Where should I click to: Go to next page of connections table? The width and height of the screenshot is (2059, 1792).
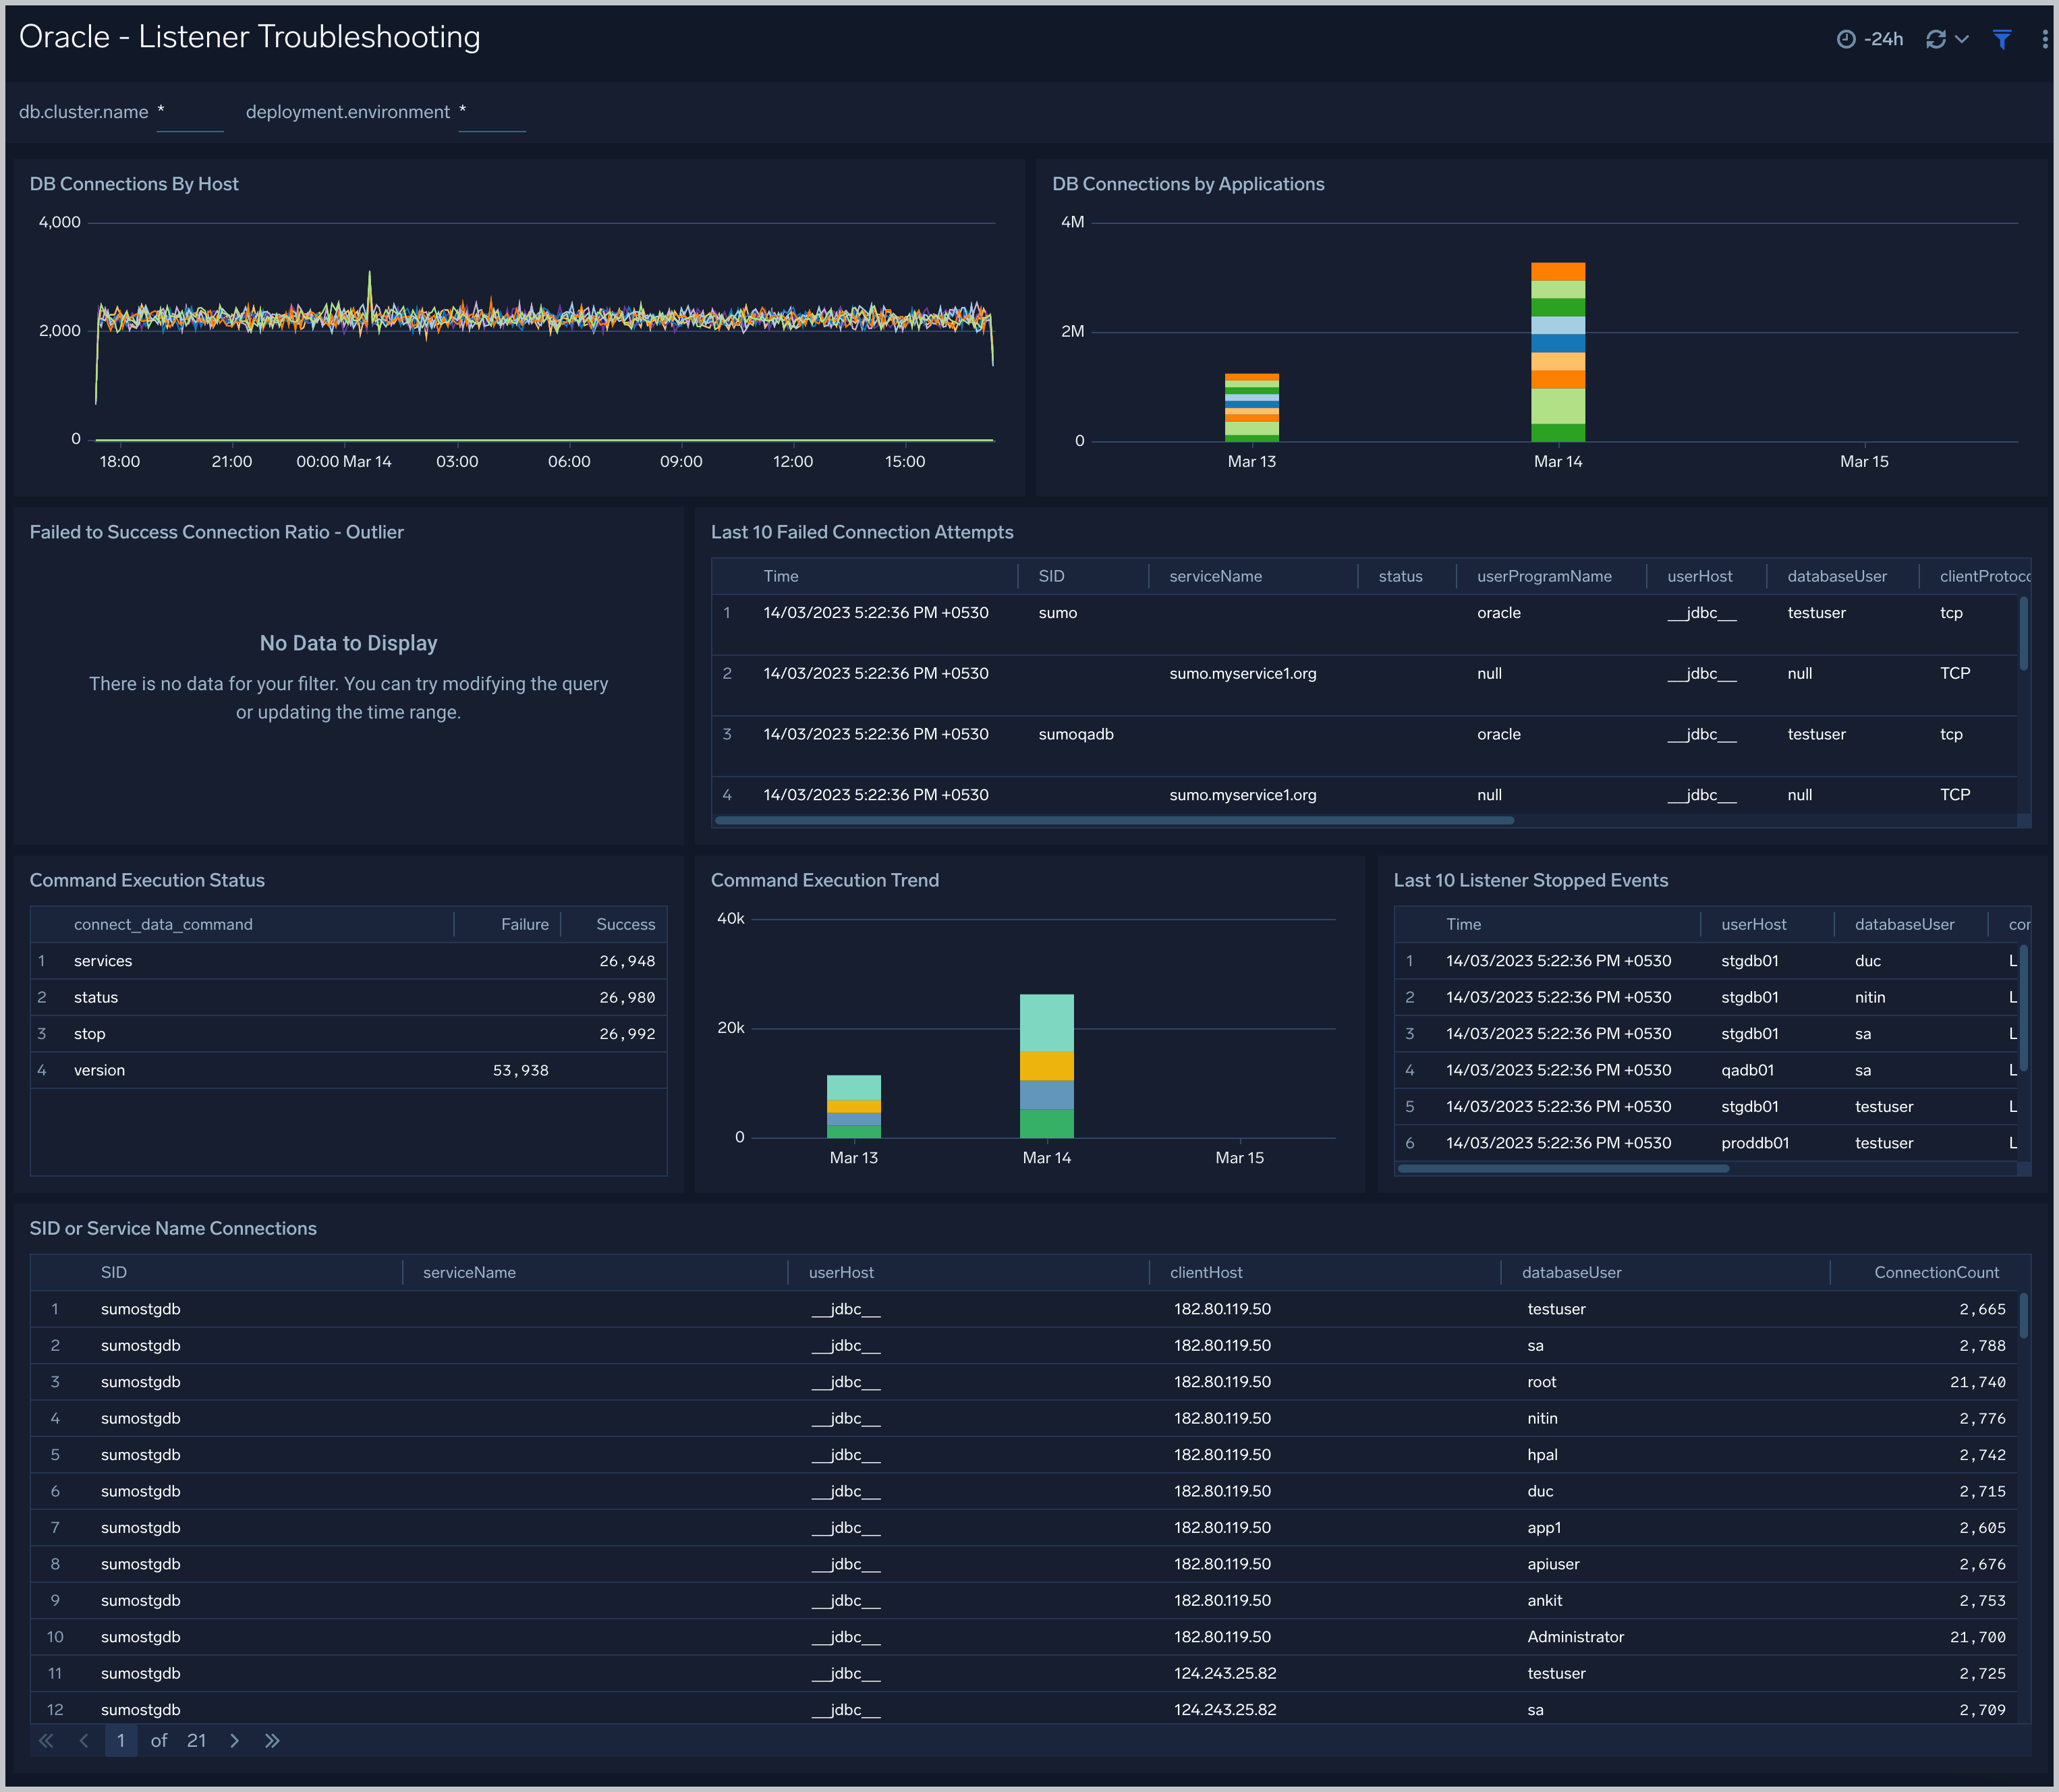pos(234,1741)
